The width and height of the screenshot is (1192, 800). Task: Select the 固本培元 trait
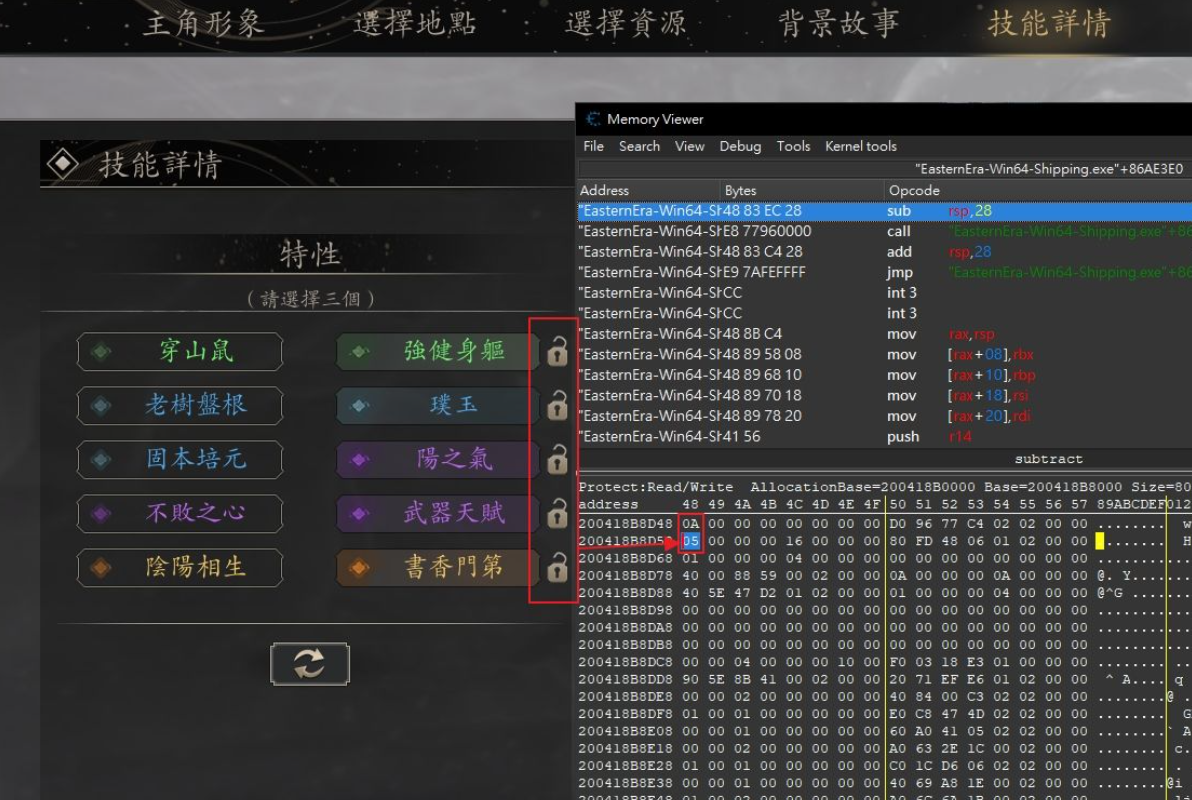pyautogui.click(x=180, y=459)
